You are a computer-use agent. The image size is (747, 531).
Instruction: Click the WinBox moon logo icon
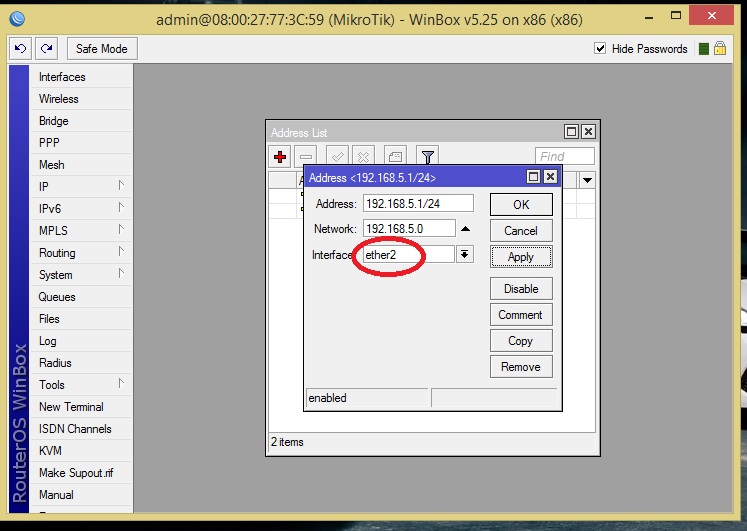point(17,19)
